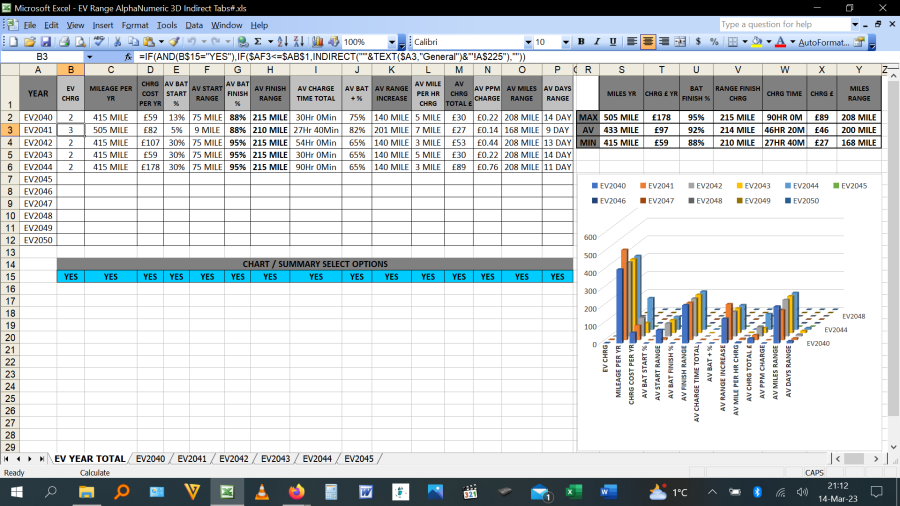This screenshot has height=506, width=900.
Task: Open the Borders dropdown arrow
Action: click(x=745, y=42)
